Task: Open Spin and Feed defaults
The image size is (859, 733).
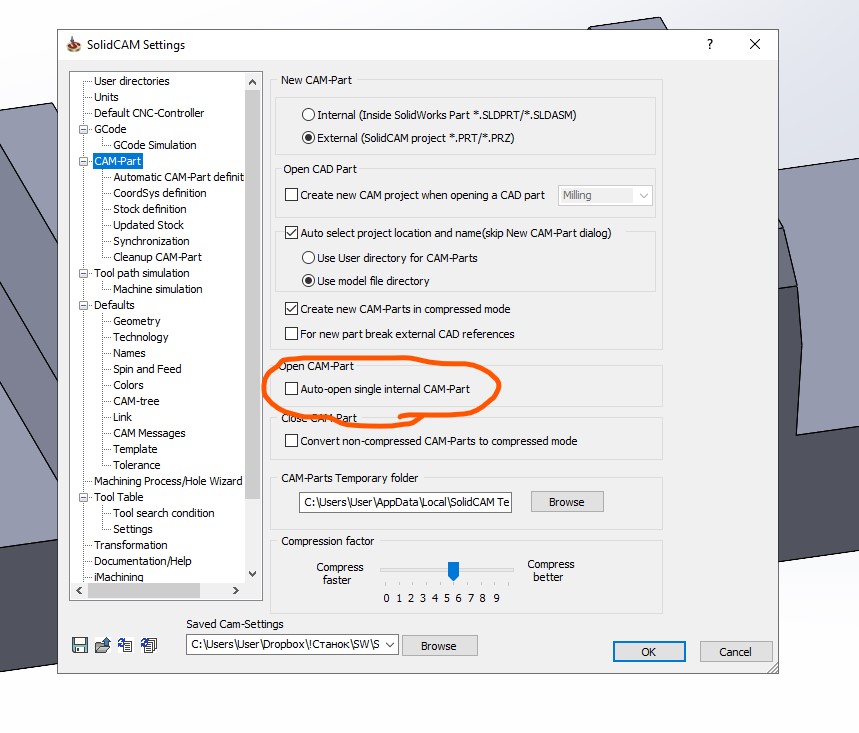Action: pyautogui.click(x=147, y=369)
